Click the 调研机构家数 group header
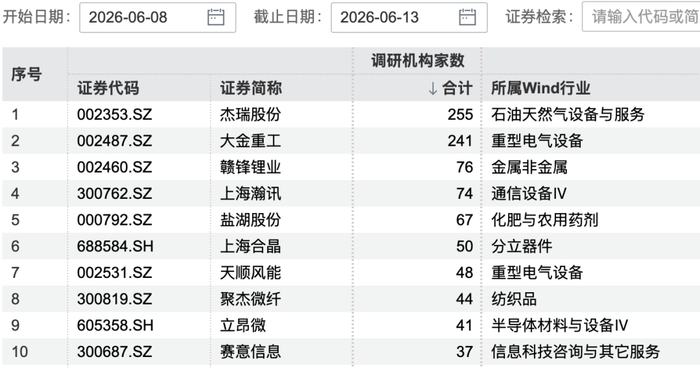This screenshot has height=368, width=700. pyautogui.click(x=418, y=61)
